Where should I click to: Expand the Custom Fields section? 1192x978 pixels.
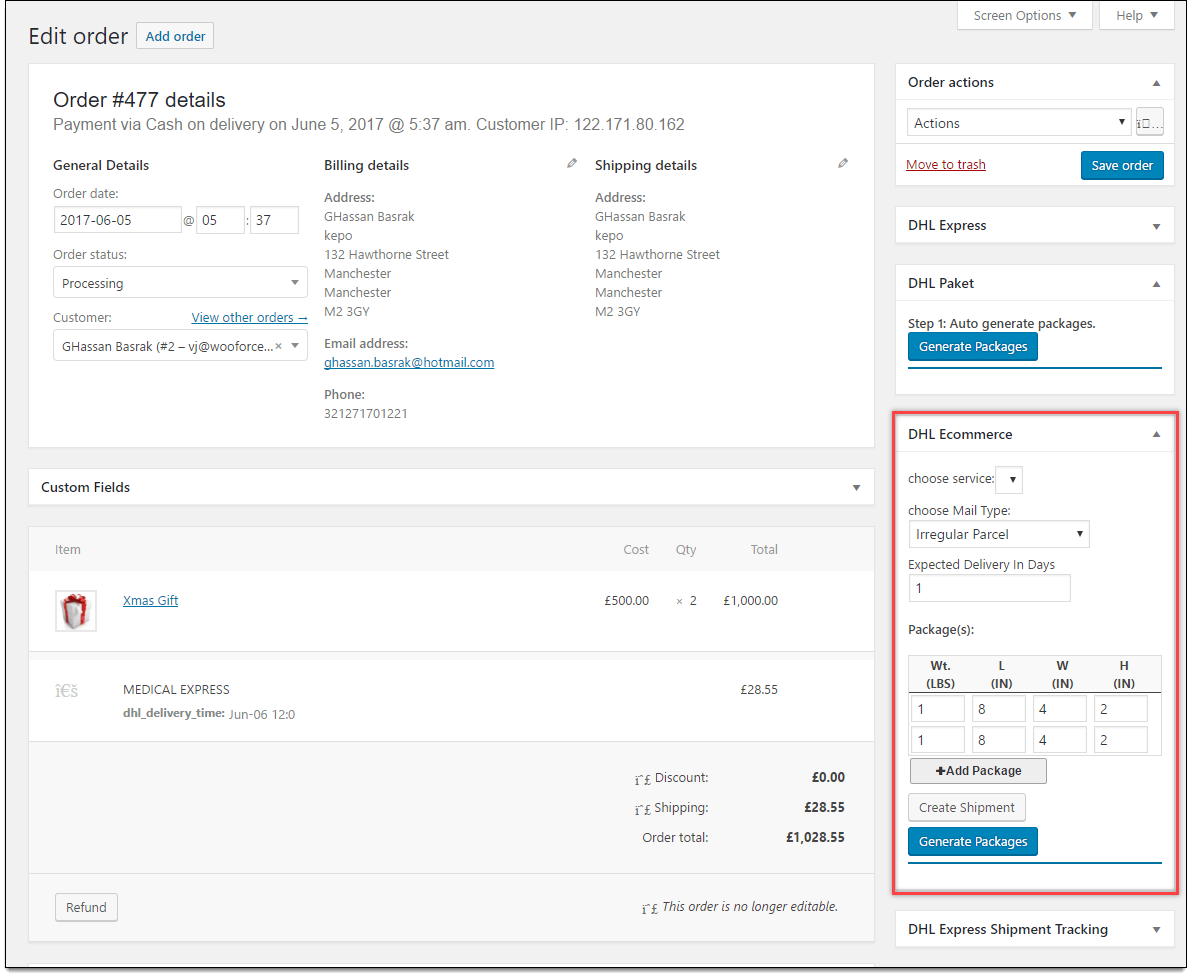(x=856, y=487)
